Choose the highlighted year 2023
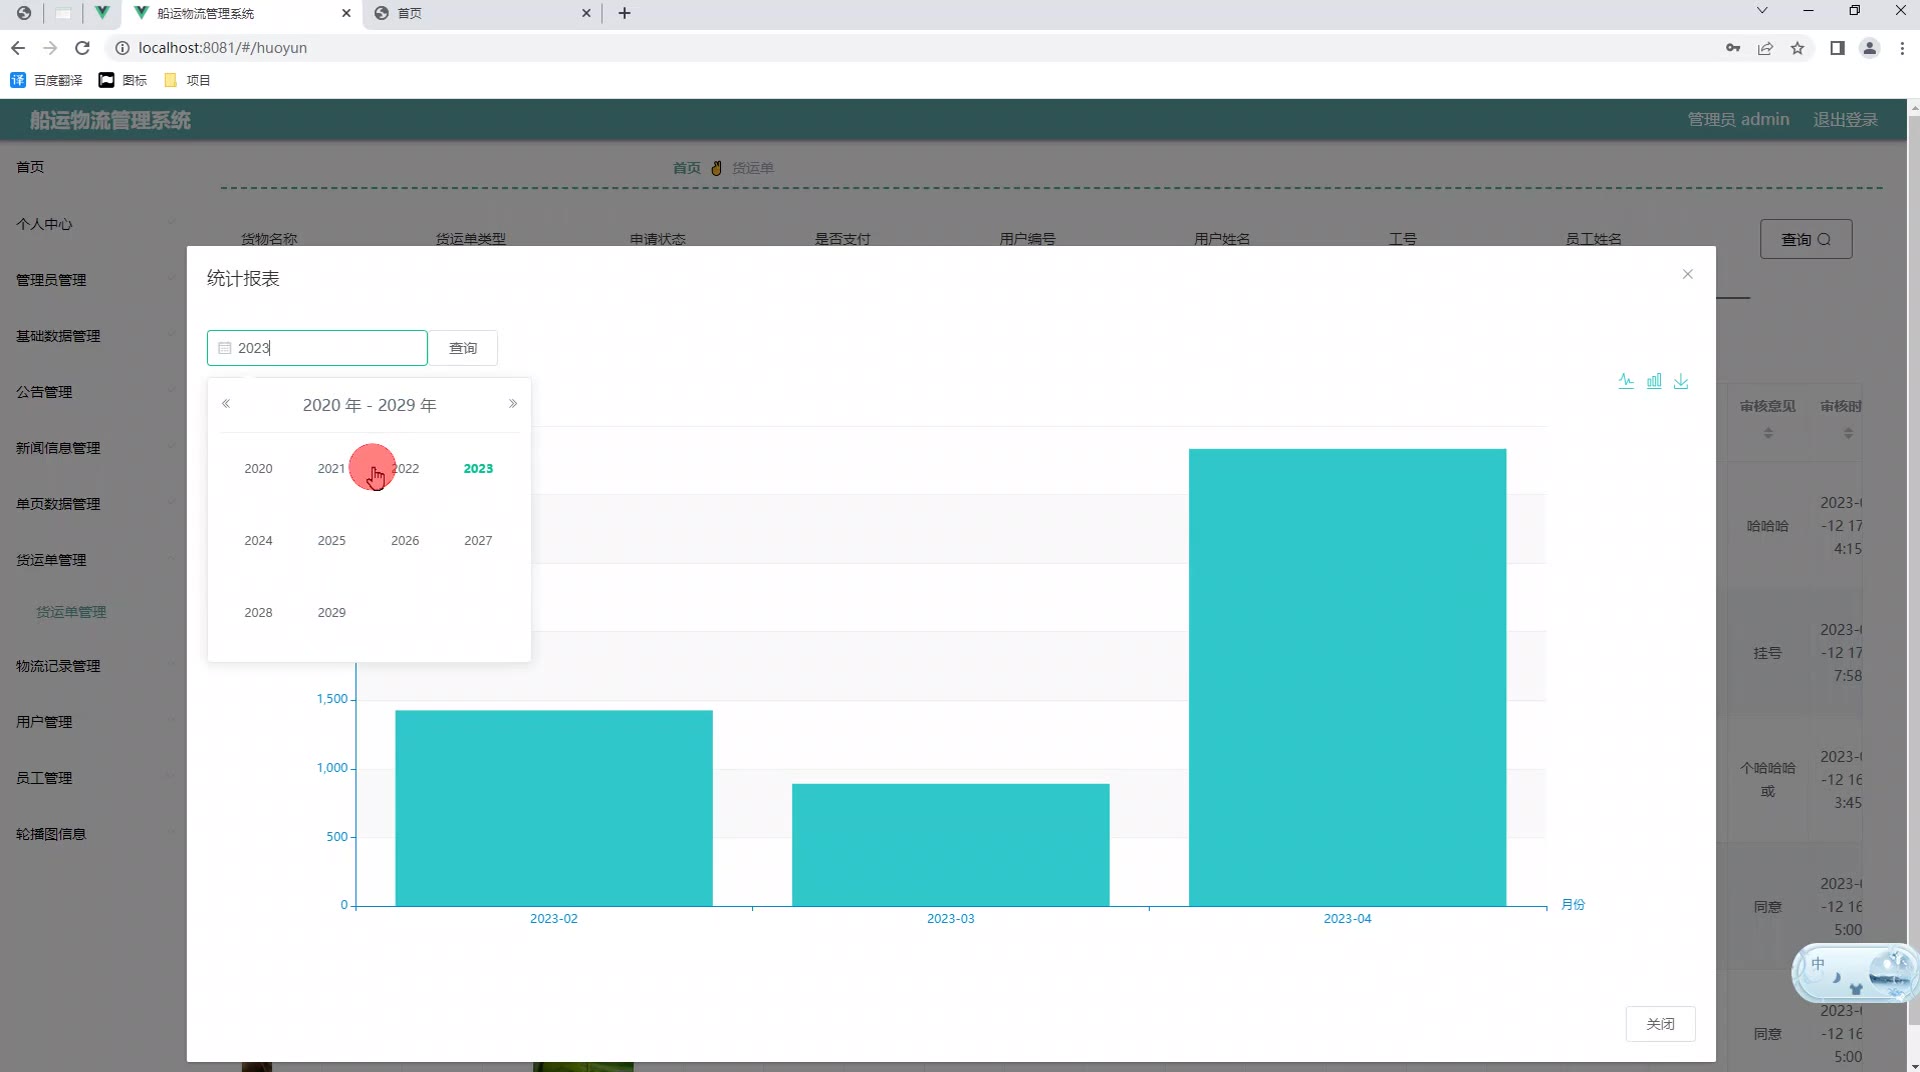Image resolution: width=1920 pixels, height=1072 pixels. coord(478,468)
